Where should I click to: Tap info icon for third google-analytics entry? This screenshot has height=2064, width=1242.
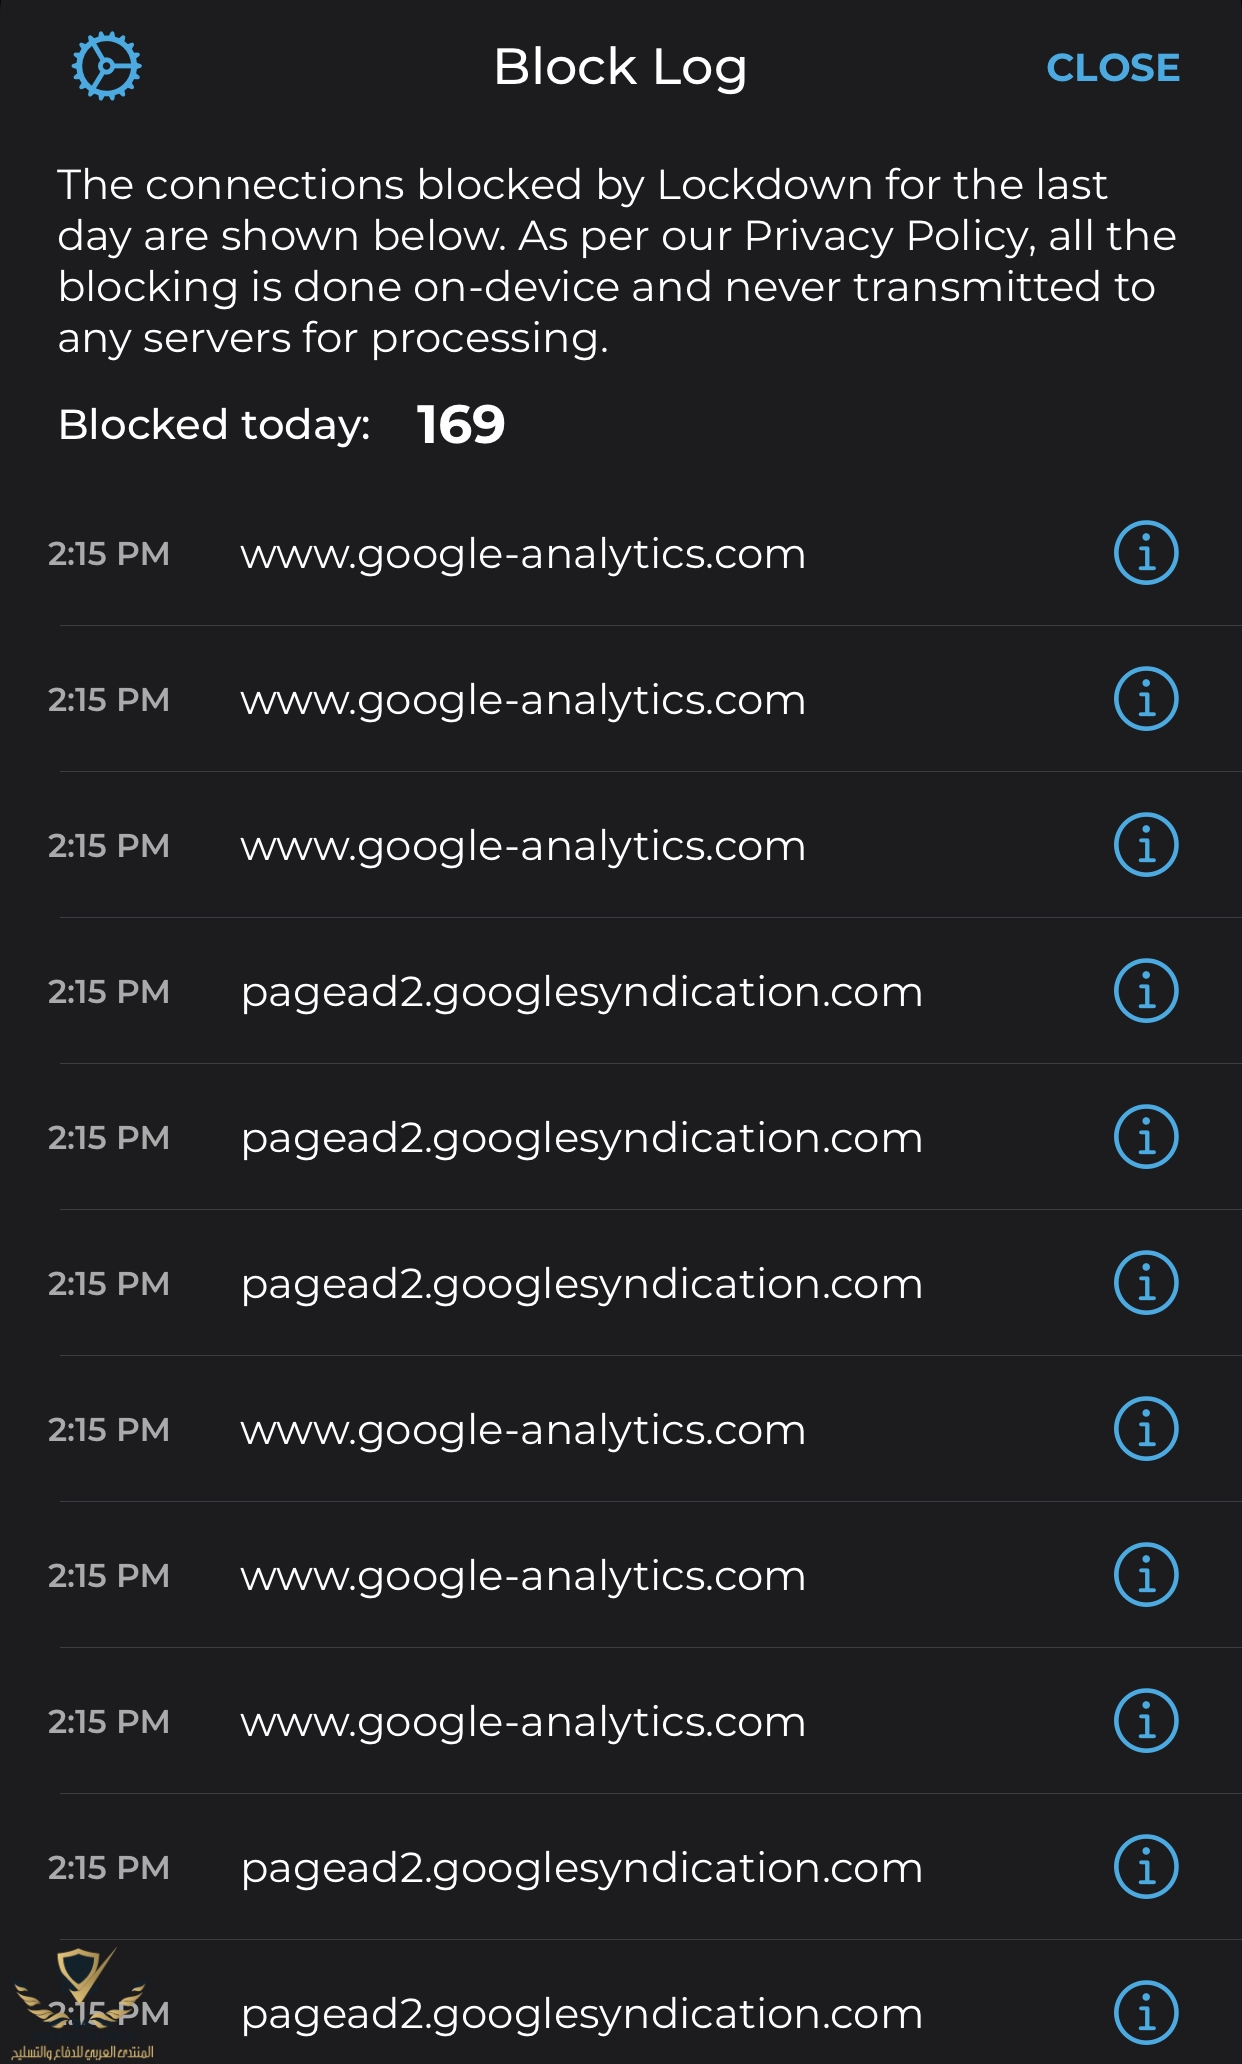pos(1146,845)
